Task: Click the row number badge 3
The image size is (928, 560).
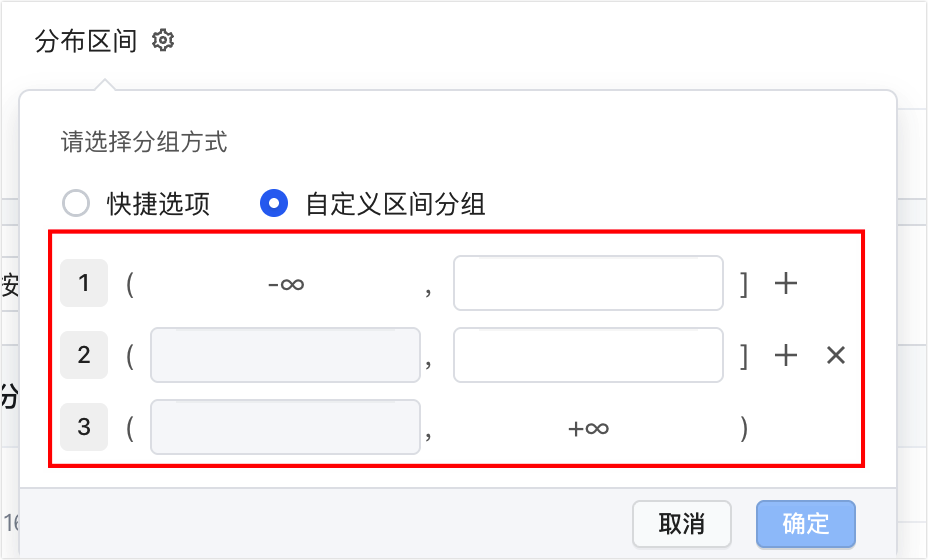Action: pos(84,427)
